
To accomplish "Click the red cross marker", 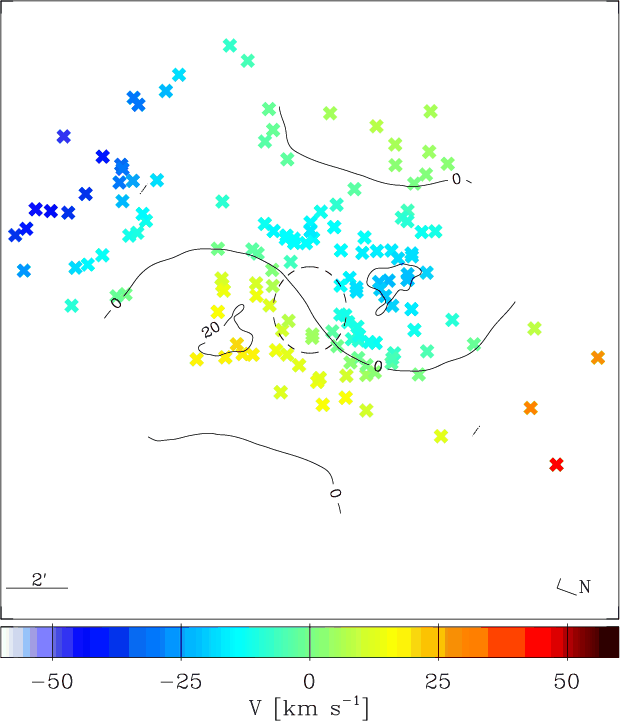I will pyautogui.click(x=557, y=464).
